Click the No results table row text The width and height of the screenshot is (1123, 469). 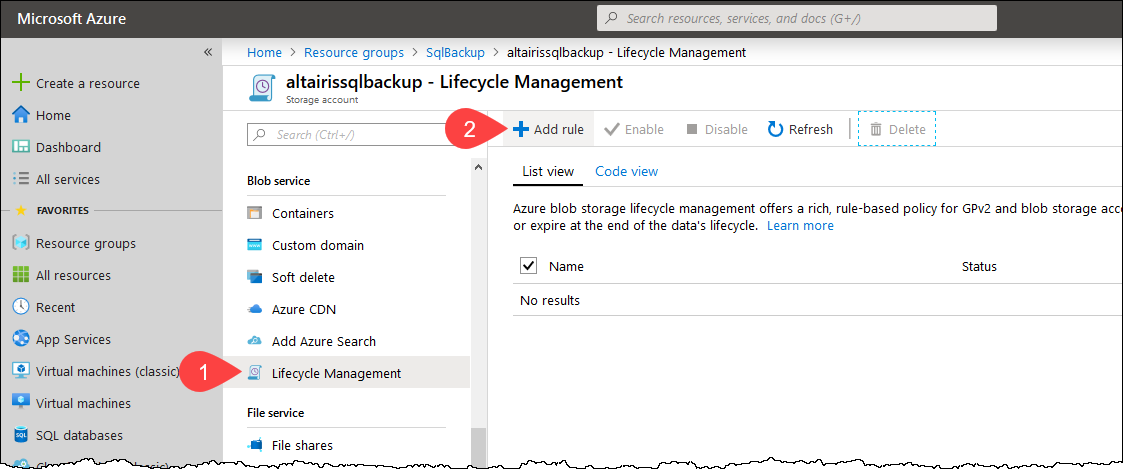pos(550,300)
